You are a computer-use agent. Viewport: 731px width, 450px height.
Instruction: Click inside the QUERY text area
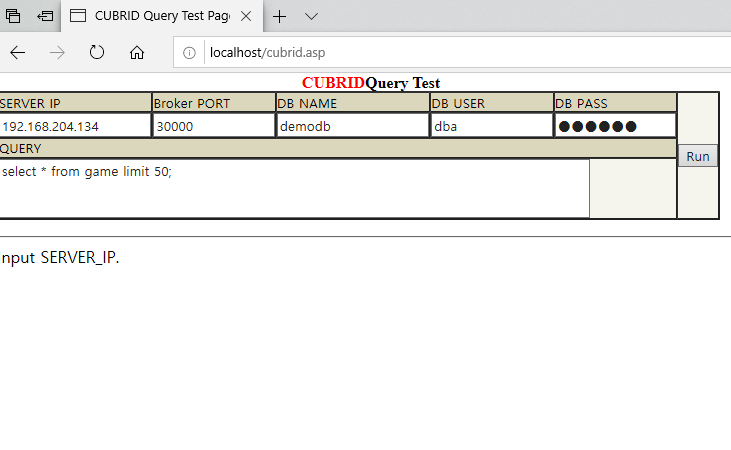click(293, 188)
